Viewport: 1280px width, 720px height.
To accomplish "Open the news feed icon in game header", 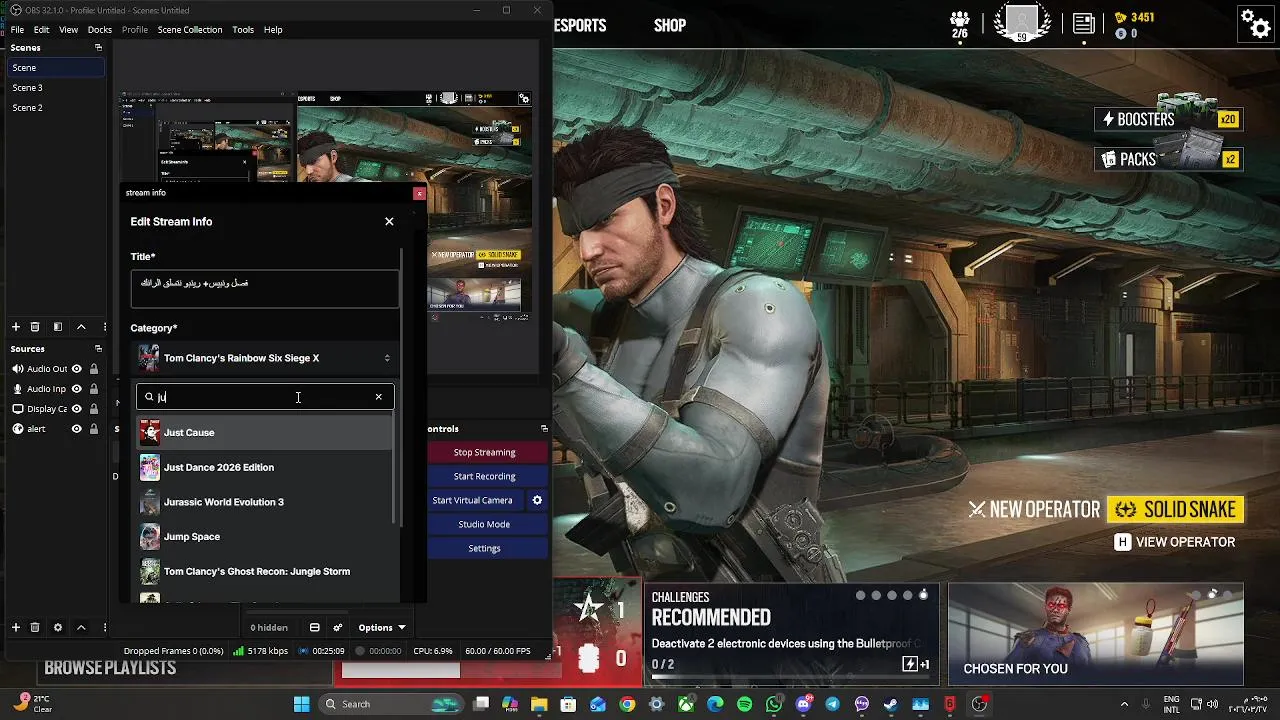I will (1083, 23).
